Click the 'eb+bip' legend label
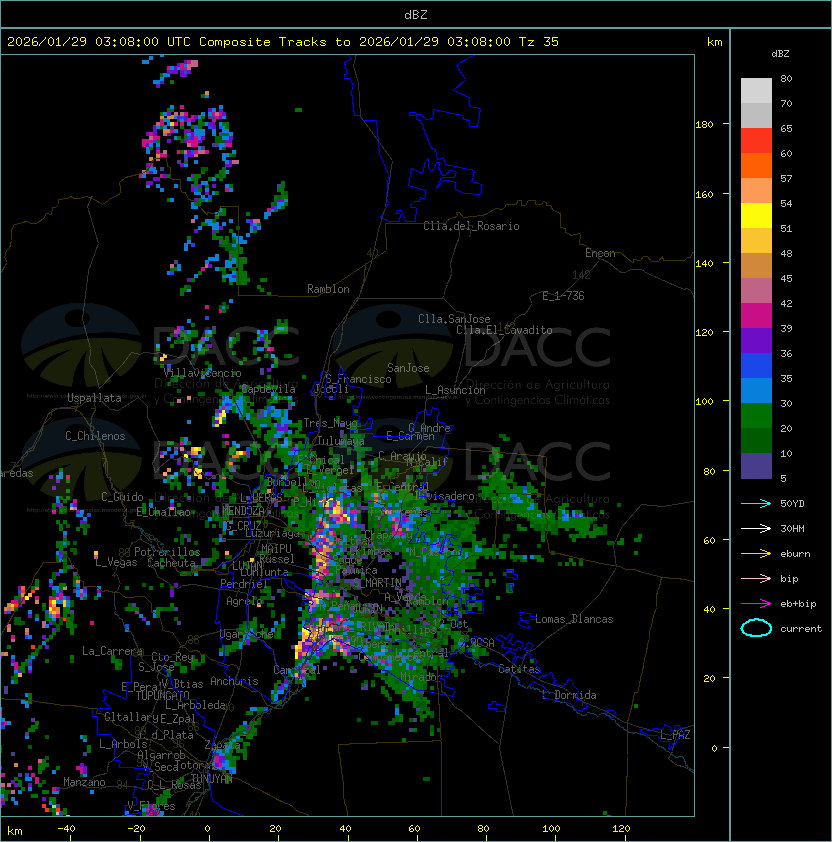This screenshot has width=832, height=842. click(x=798, y=604)
